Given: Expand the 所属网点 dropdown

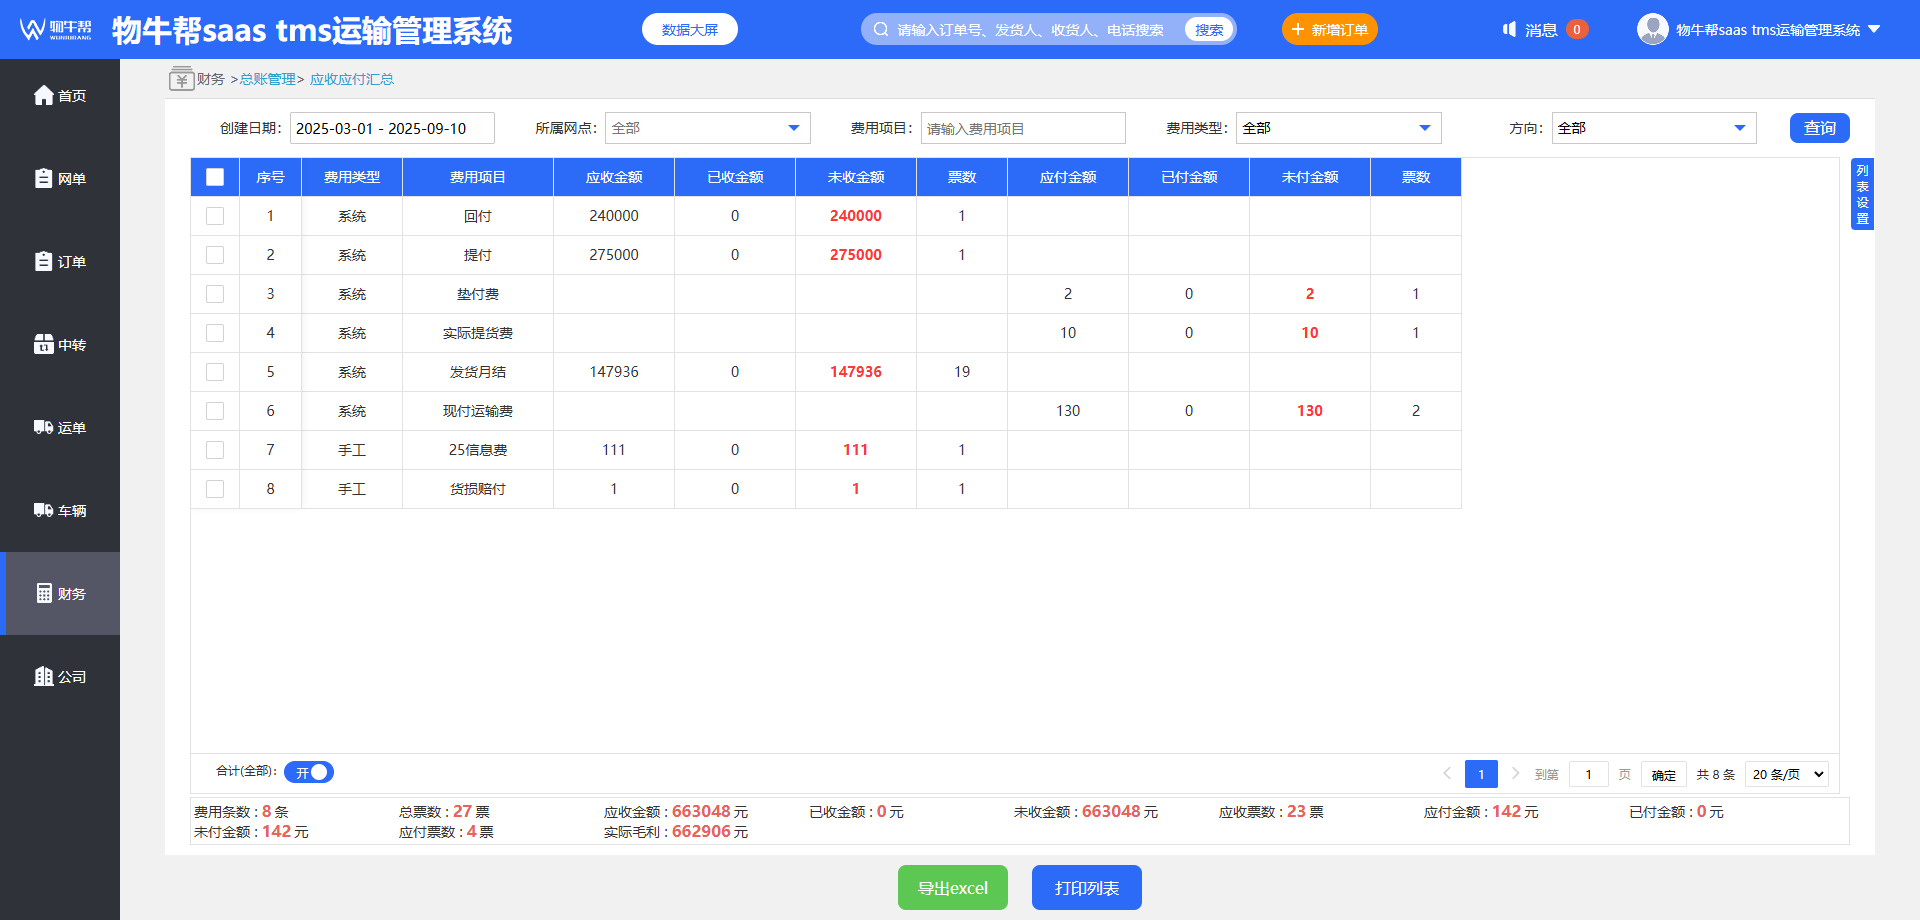Looking at the screenshot, I should pos(707,128).
